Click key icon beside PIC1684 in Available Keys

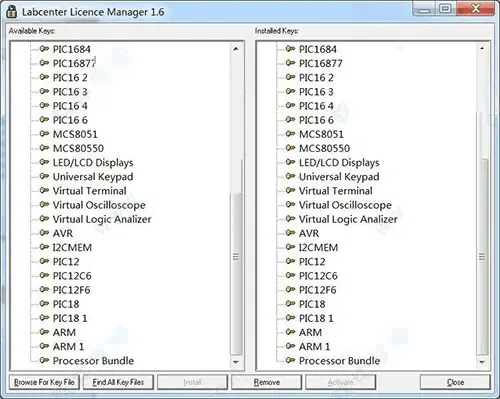[x=44, y=49]
